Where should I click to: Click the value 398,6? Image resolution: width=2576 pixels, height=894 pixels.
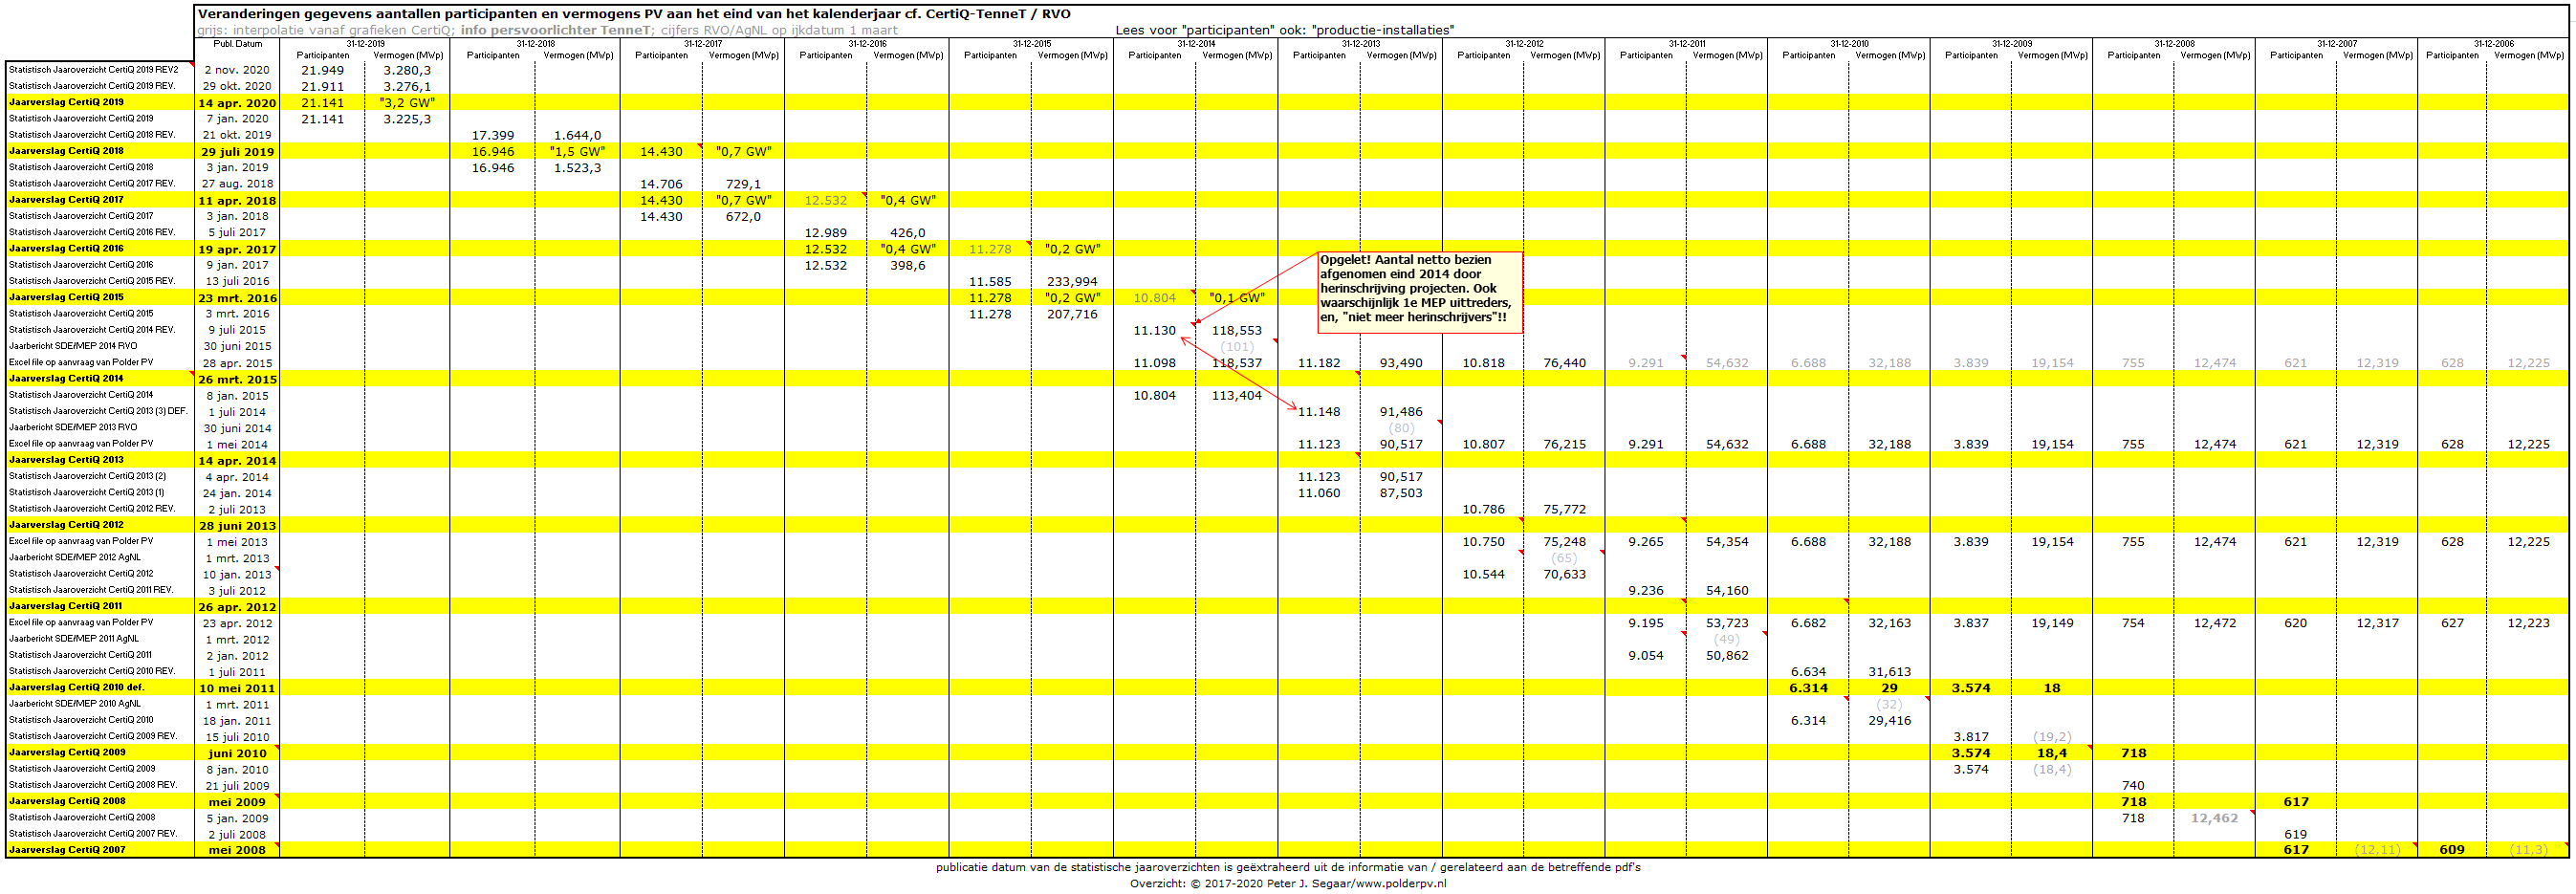tap(908, 265)
